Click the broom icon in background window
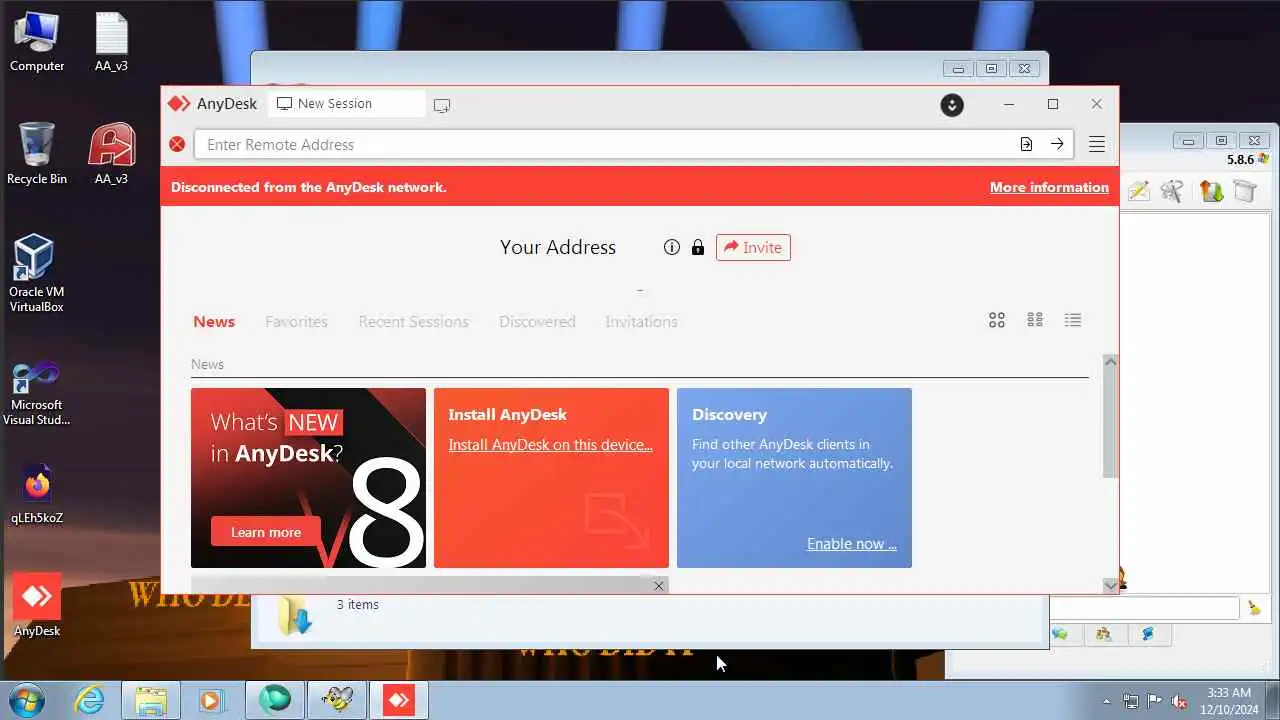 tap(1254, 607)
